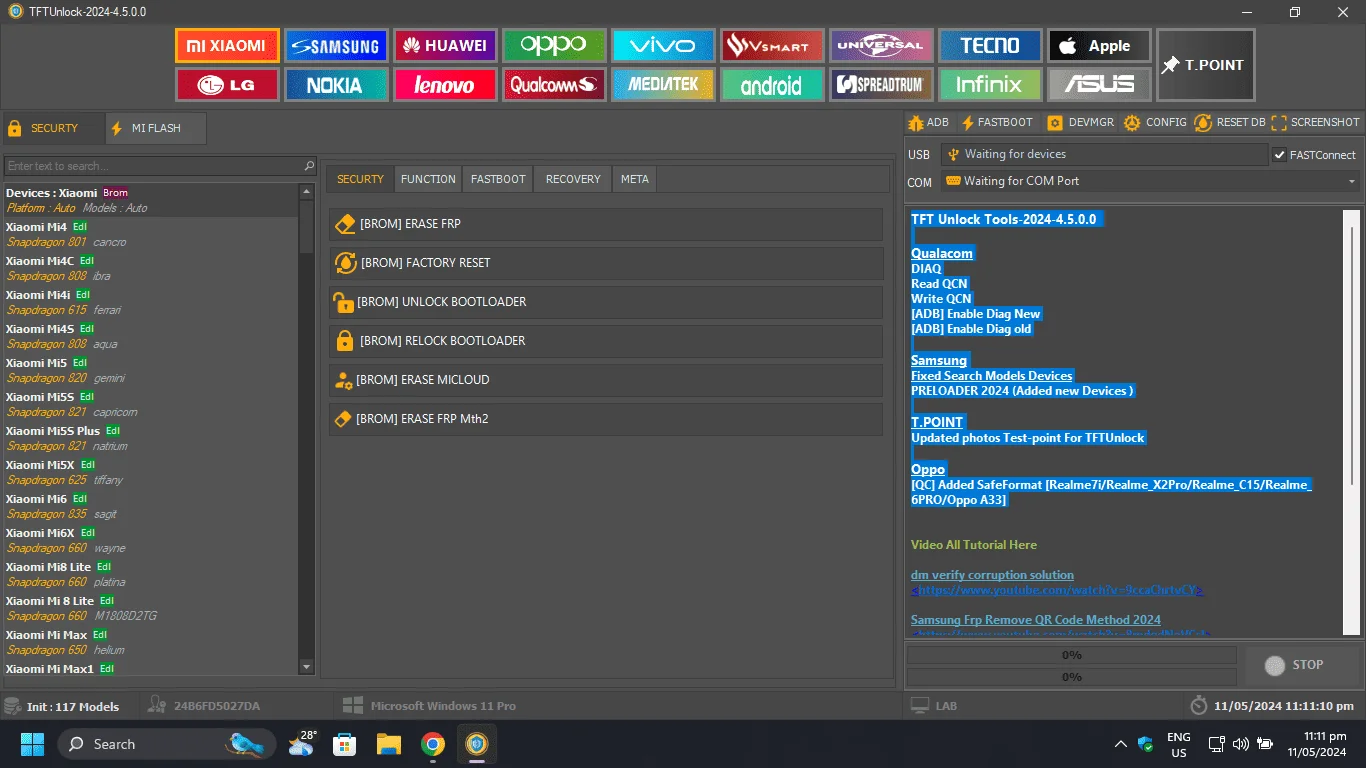The width and height of the screenshot is (1366, 768).
Task: Select the Lenovo brand button
Action: coord(445,84)
